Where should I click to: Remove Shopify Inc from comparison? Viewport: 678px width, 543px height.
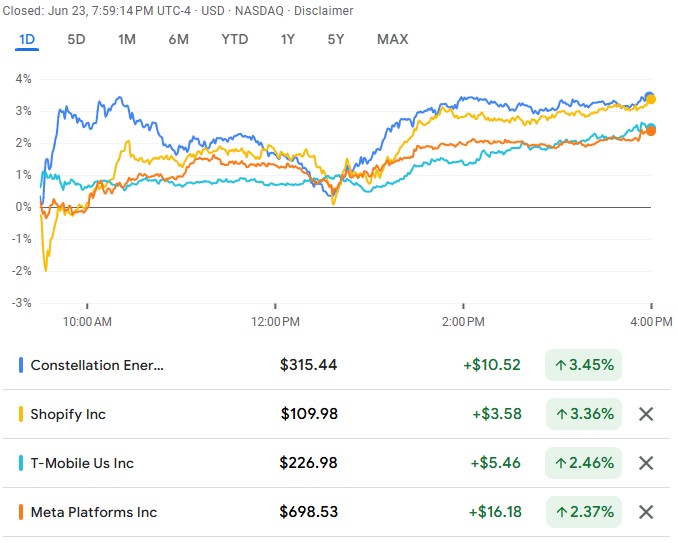pos(646,414)
